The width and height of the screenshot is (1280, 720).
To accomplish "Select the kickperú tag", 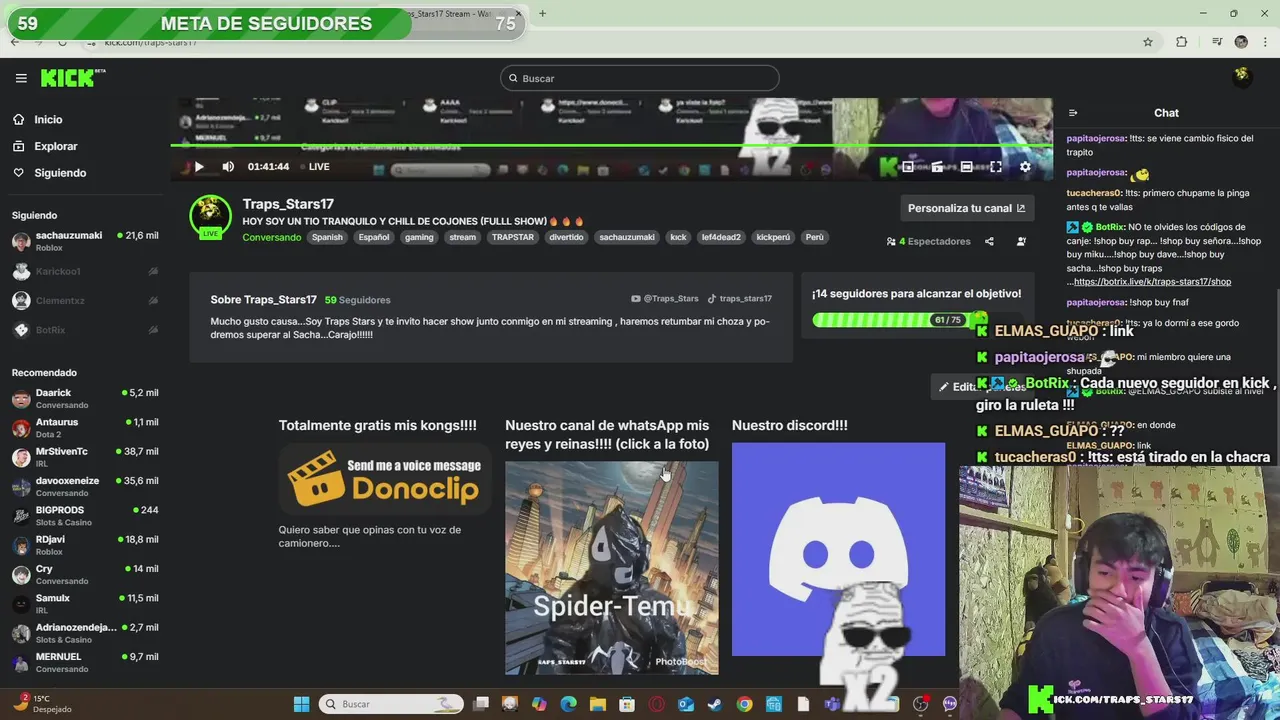I will pyautogui.click(x=773, y=237).
